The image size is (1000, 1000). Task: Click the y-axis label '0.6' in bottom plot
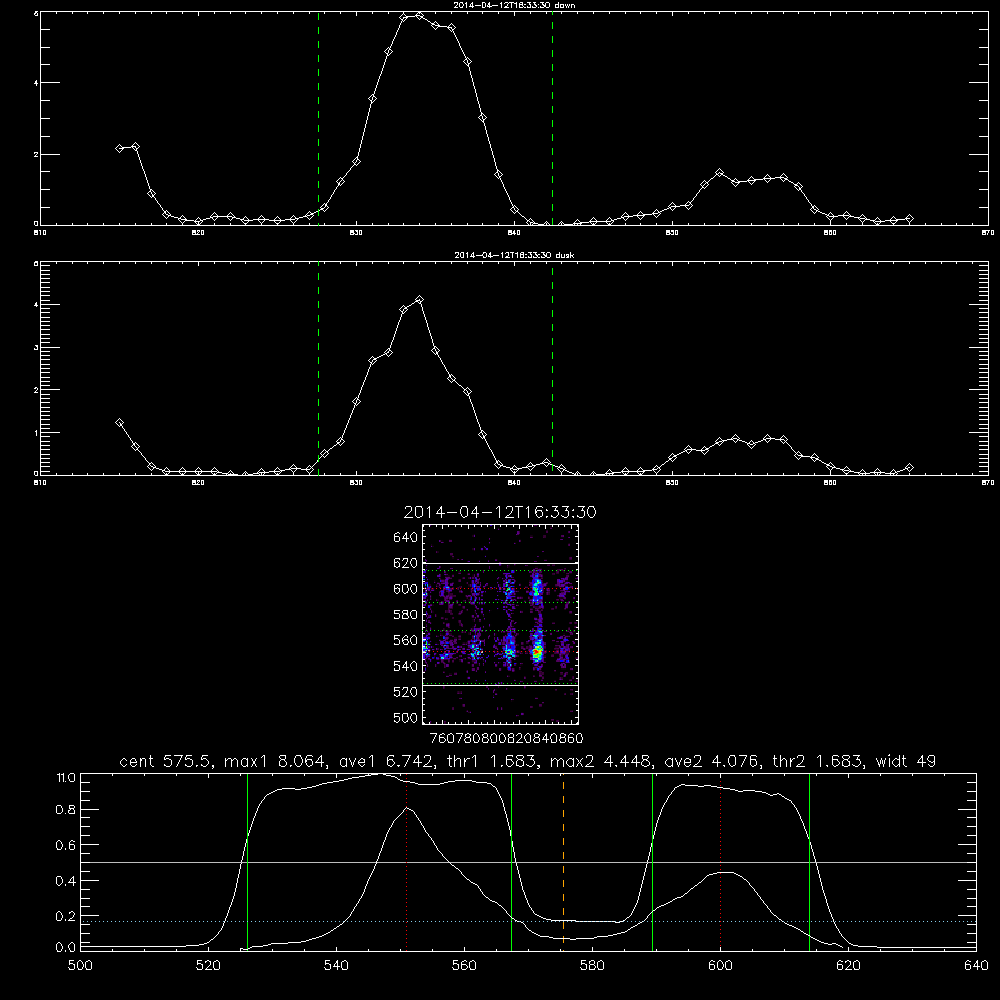click(x=66, y=846)
